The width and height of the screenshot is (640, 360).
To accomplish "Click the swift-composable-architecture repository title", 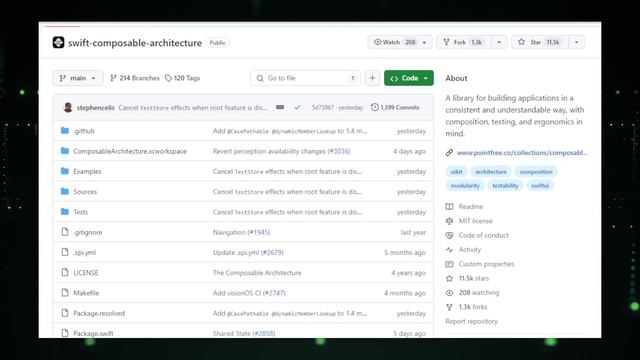I will pyautogui.click(x=135, y=43).
